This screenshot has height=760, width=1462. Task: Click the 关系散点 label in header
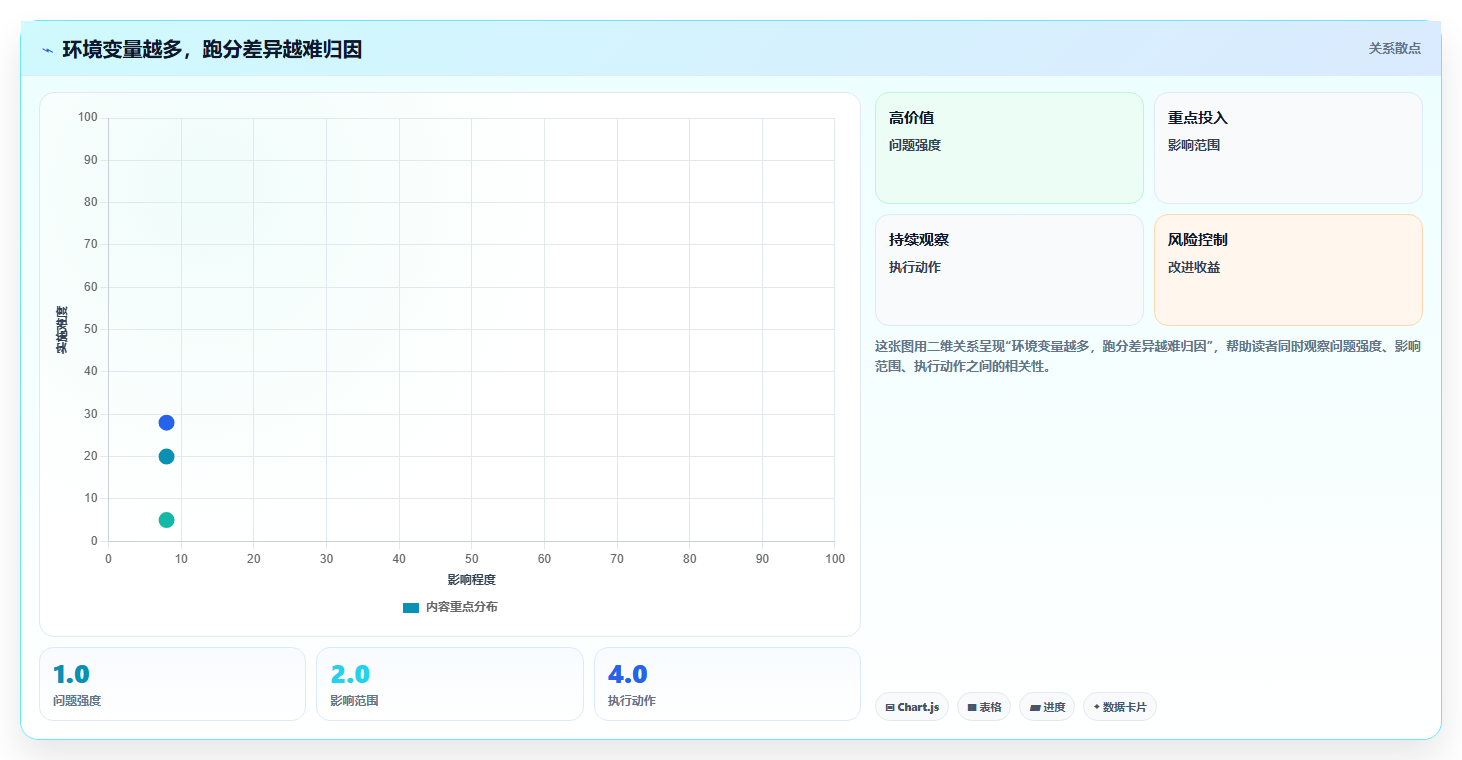tap(1394, 48)
